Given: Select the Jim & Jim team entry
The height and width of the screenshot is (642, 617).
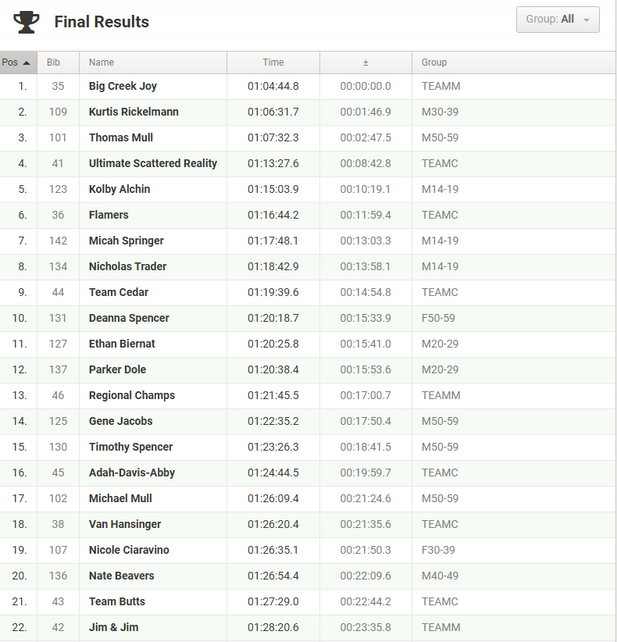Looking at the screenshot, I should point(307,628).
